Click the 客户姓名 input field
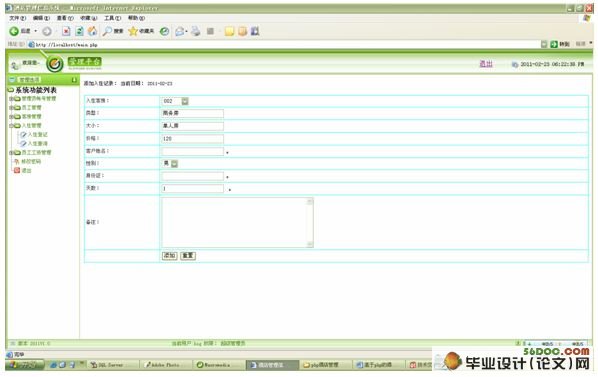The image size is (598, 377). 193,151
